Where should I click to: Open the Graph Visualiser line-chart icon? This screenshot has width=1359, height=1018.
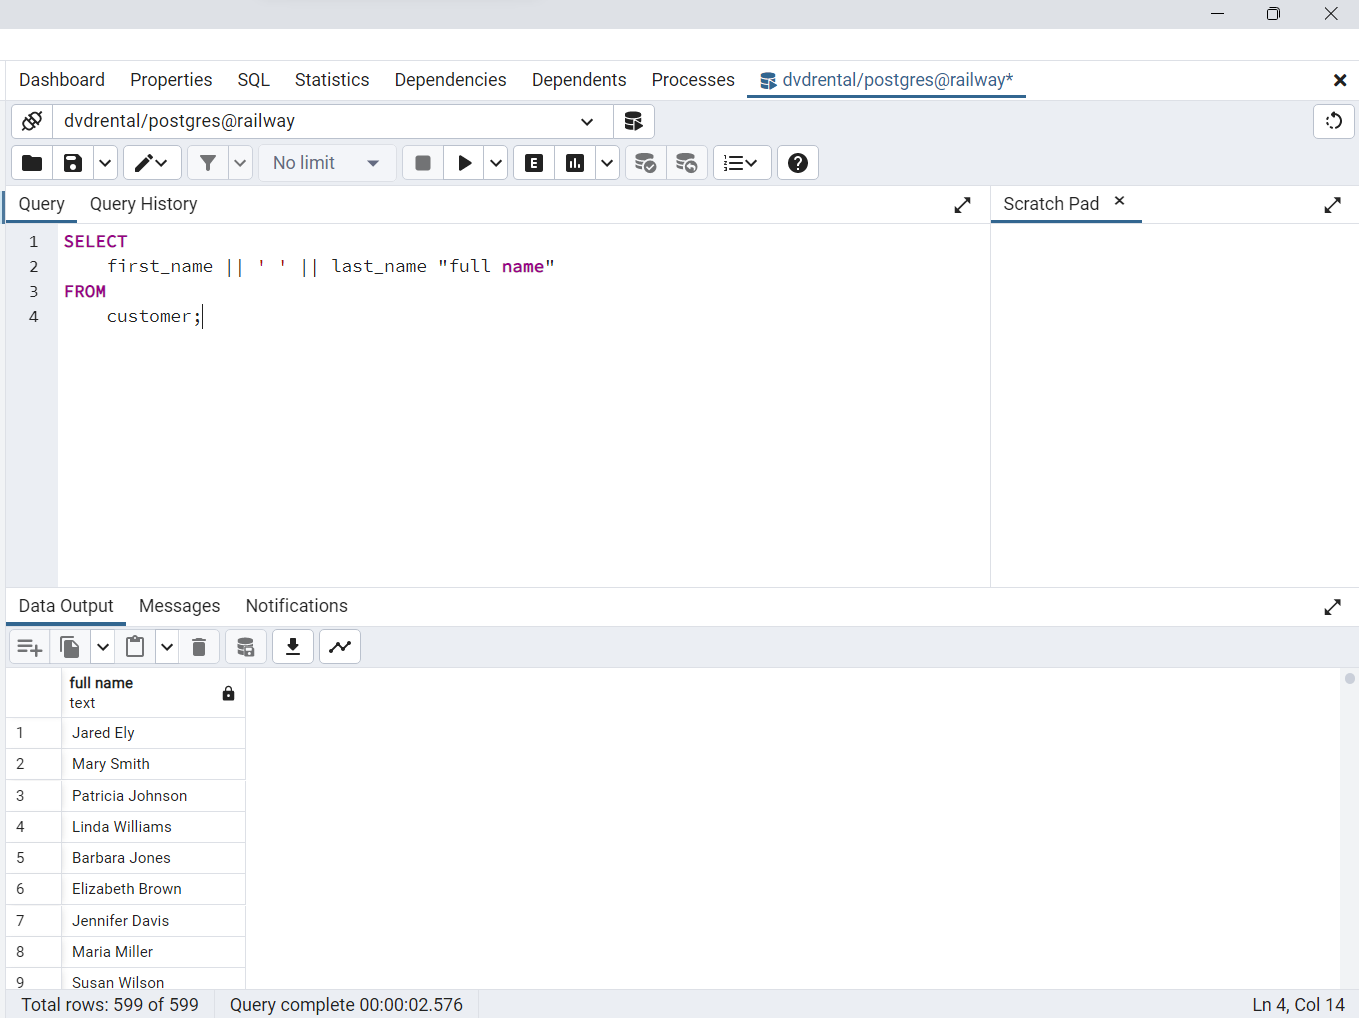[x=340, y=647]
